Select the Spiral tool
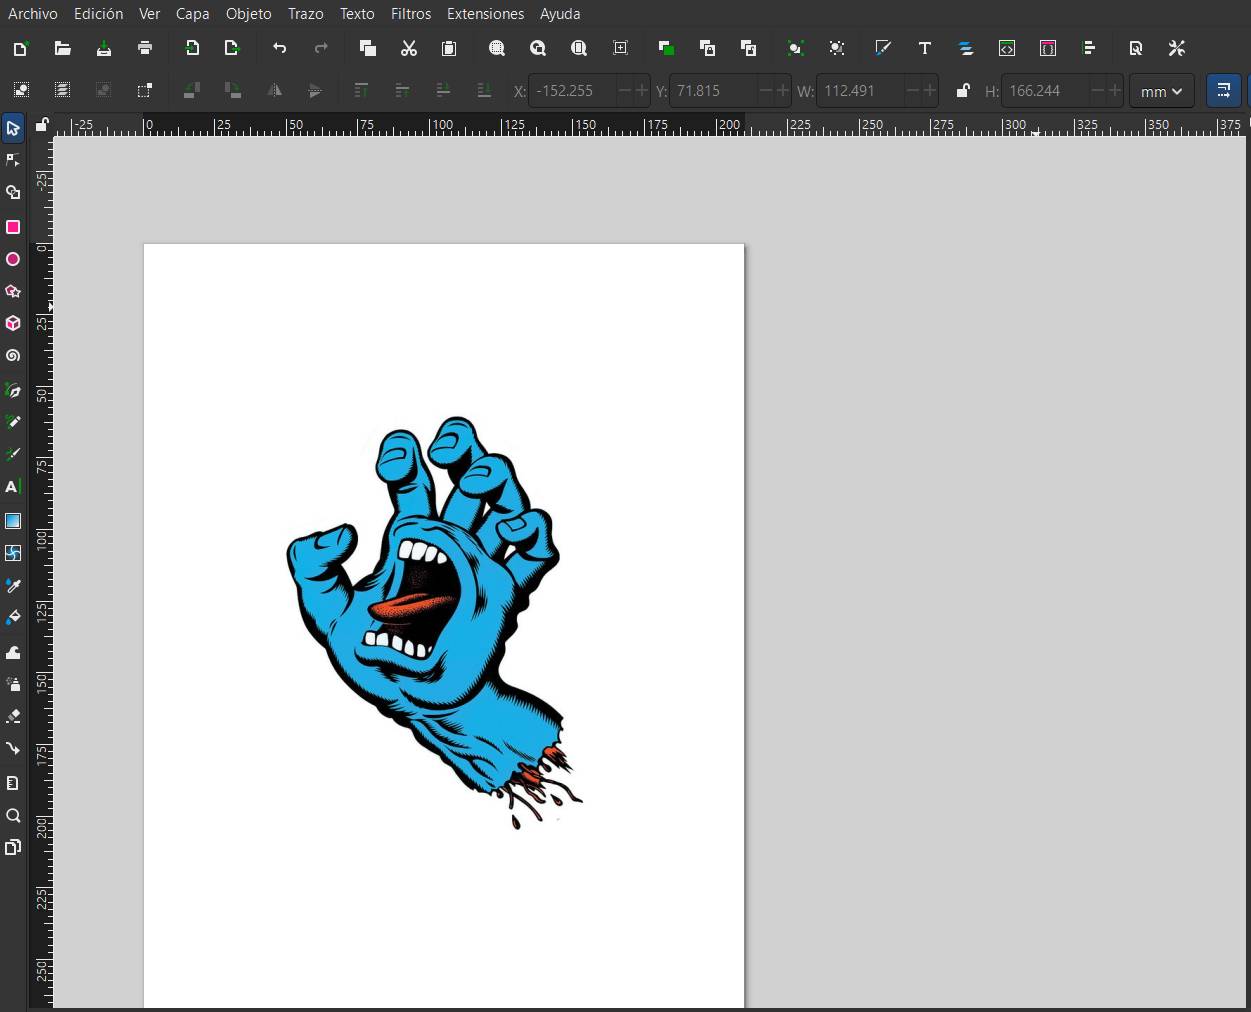The image size is (1251, 1012). click(x=13, y=356)
